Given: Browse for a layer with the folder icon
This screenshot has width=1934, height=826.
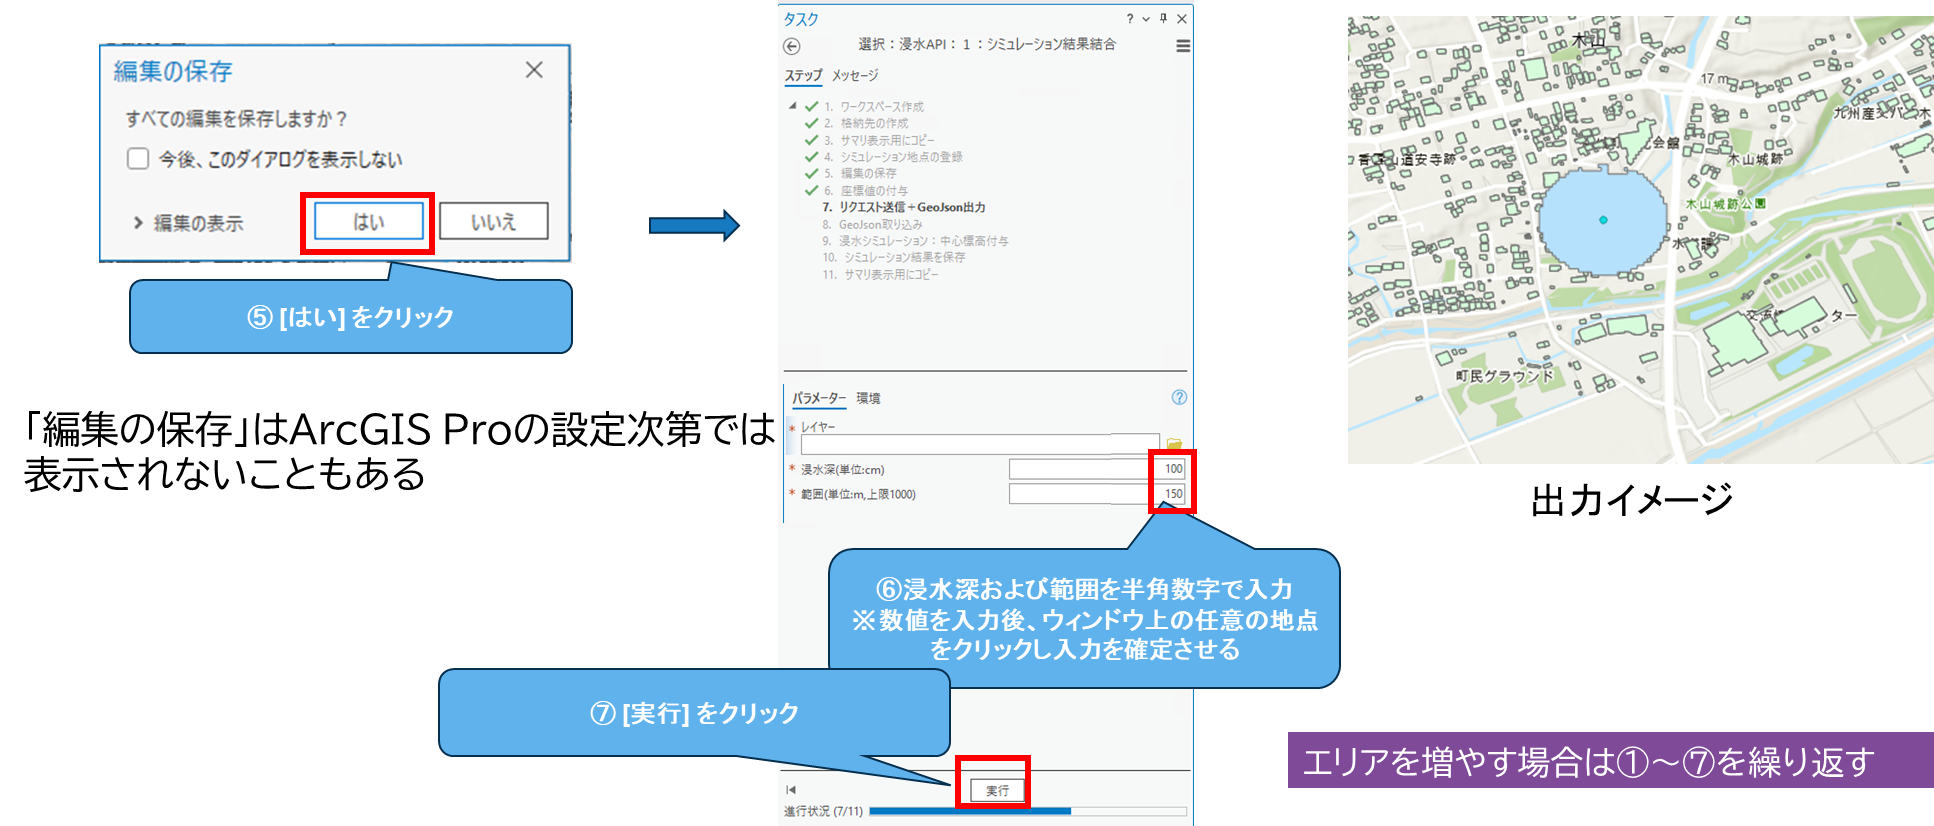Looking at the screenshot, I should [1174, 444].
